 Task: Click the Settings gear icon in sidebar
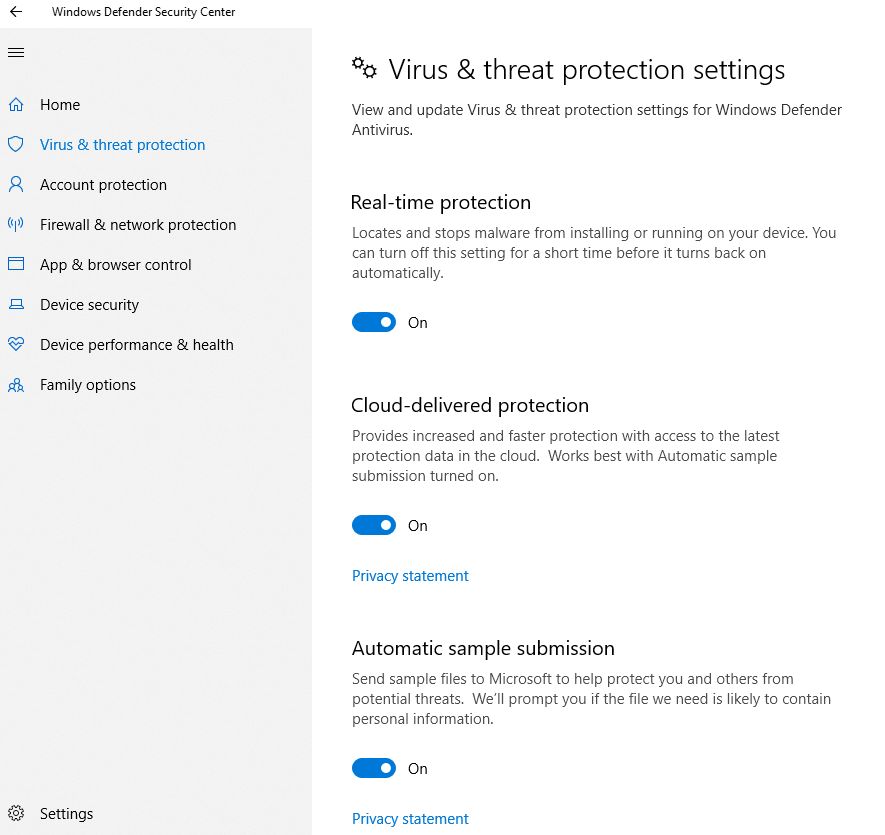(16, 813)
